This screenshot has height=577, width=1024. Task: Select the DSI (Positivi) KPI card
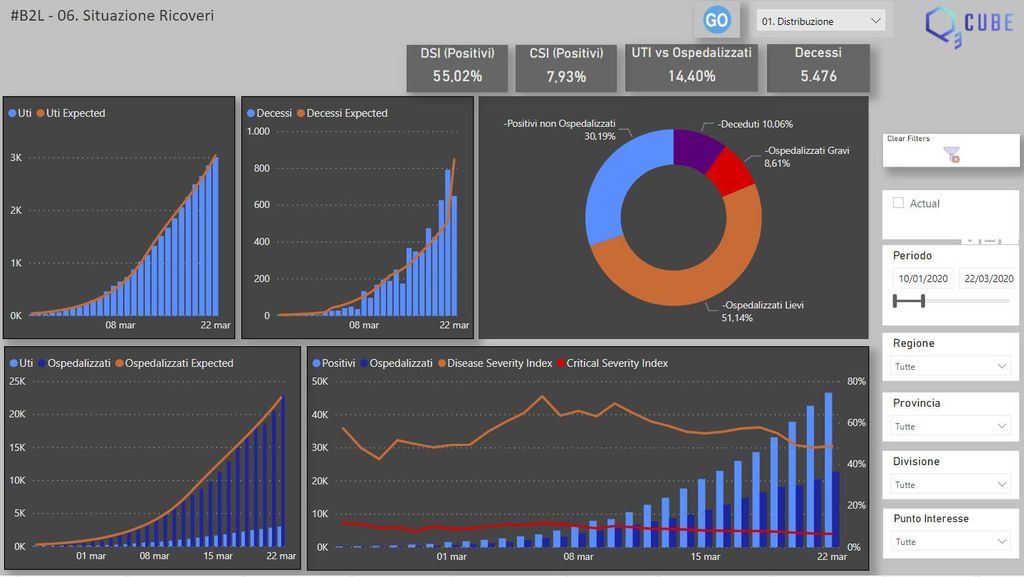[456, 66]
